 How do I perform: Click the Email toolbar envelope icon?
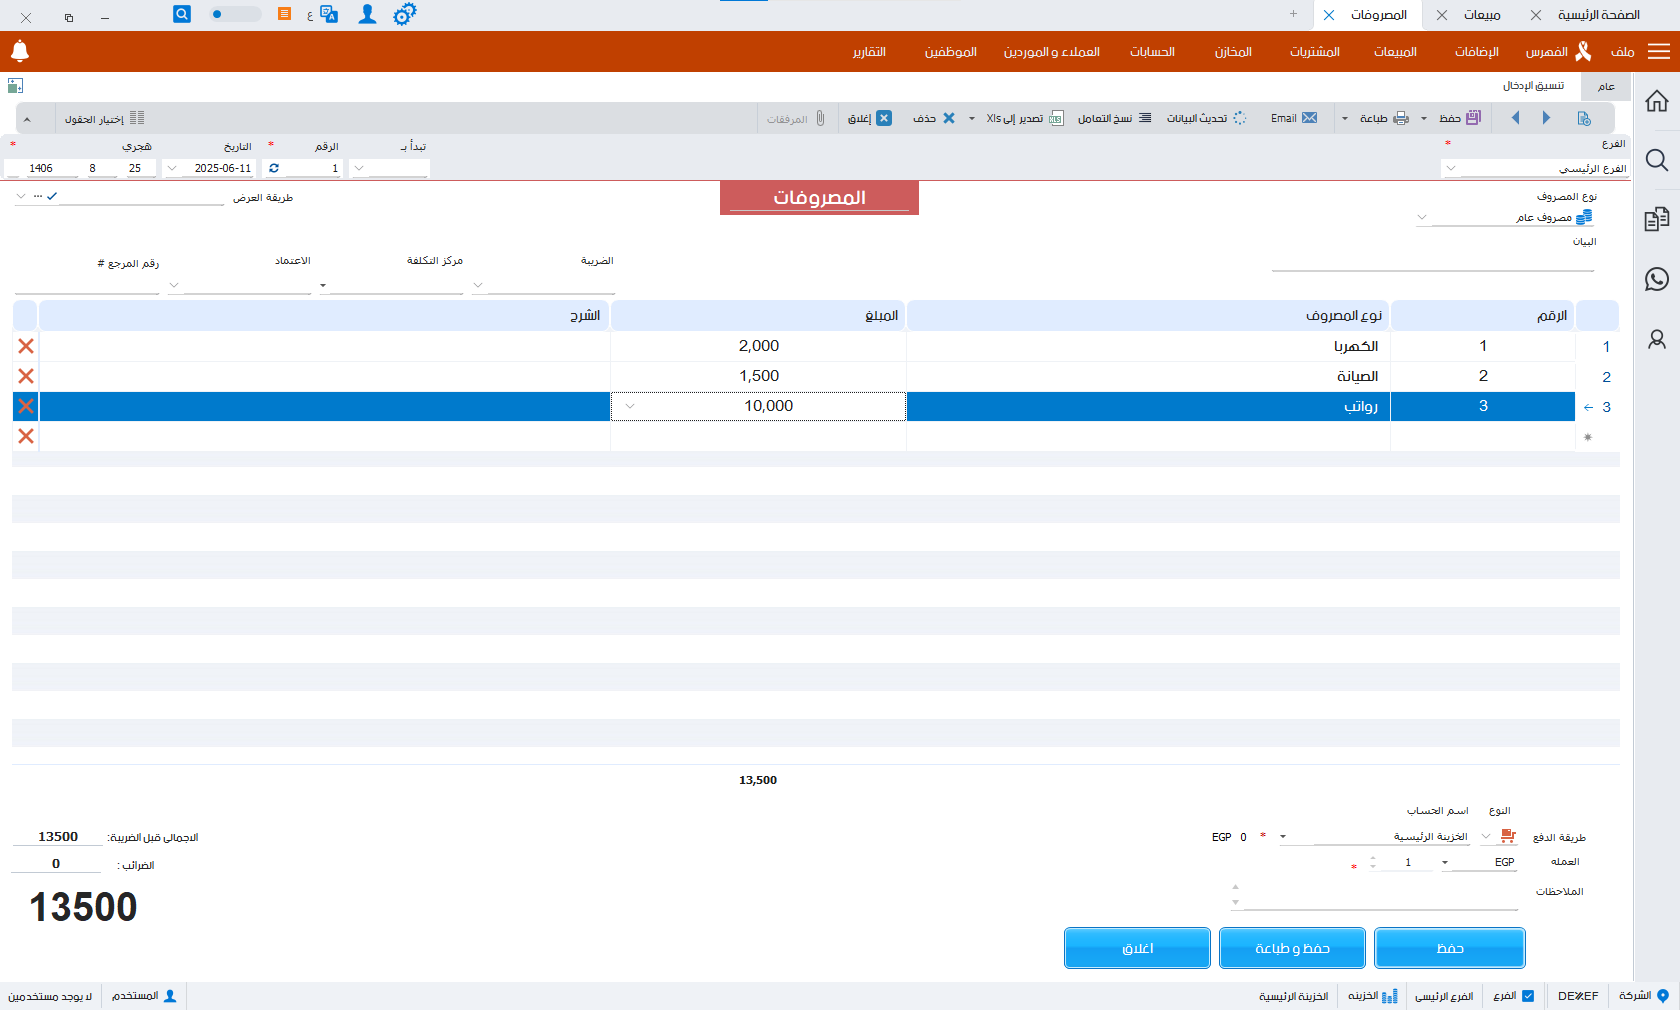1309,118
